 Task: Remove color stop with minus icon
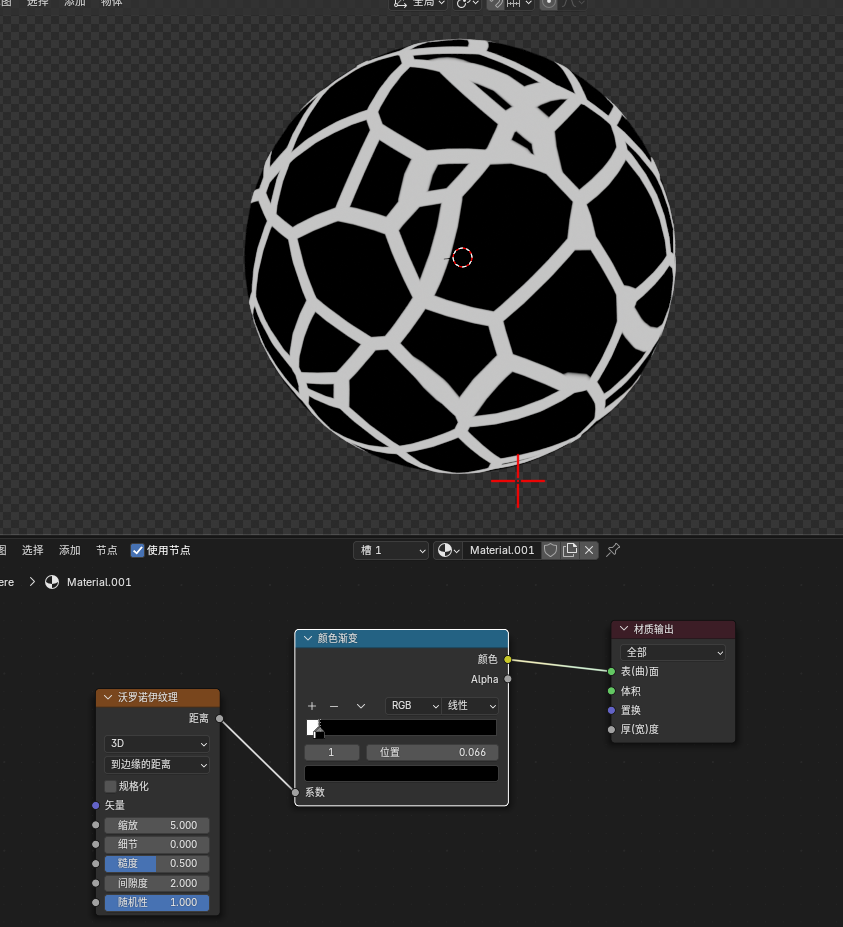tap(334, 706)
